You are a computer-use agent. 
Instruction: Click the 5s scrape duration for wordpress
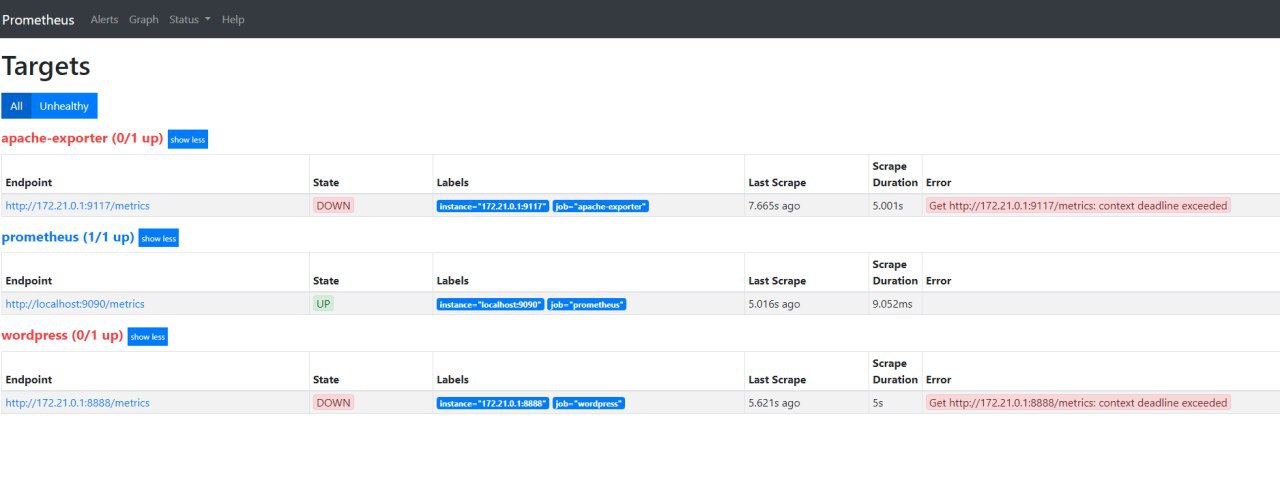click(x=878, y=403)
